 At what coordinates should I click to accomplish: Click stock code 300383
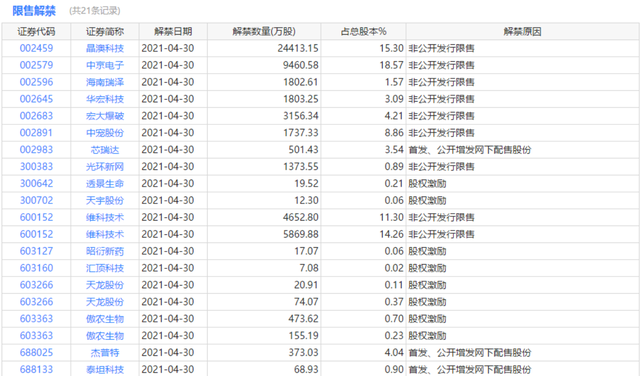point(36,167)
